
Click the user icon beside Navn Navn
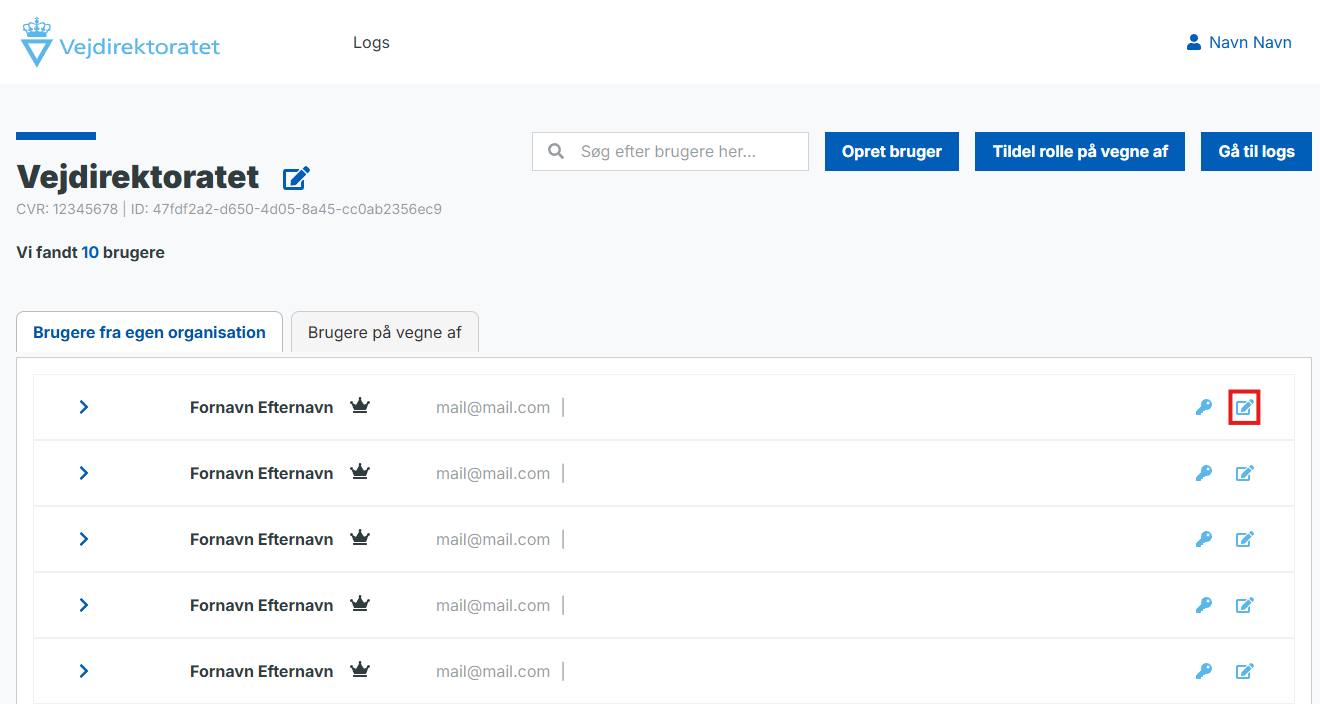coord(1193,42)
